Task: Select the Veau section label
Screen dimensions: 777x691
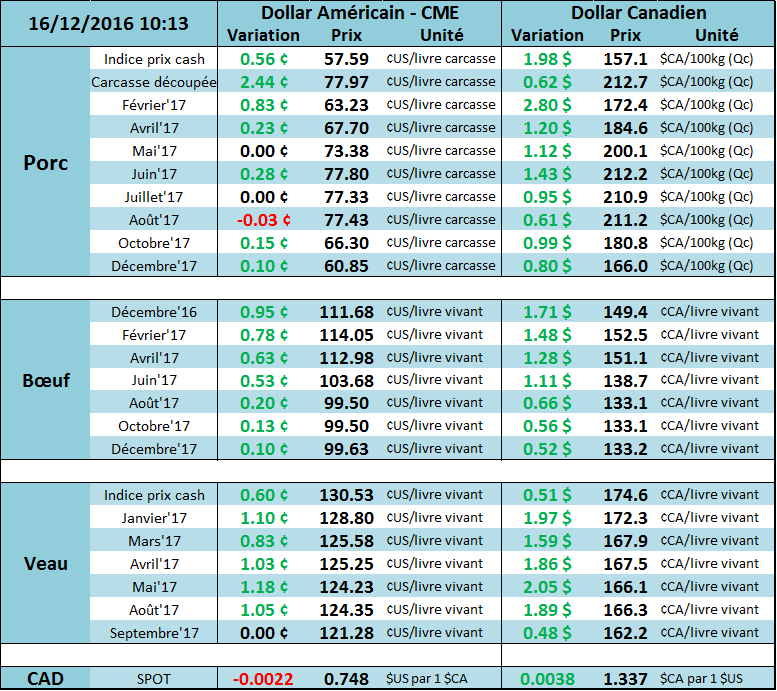Action: point(45,563)
